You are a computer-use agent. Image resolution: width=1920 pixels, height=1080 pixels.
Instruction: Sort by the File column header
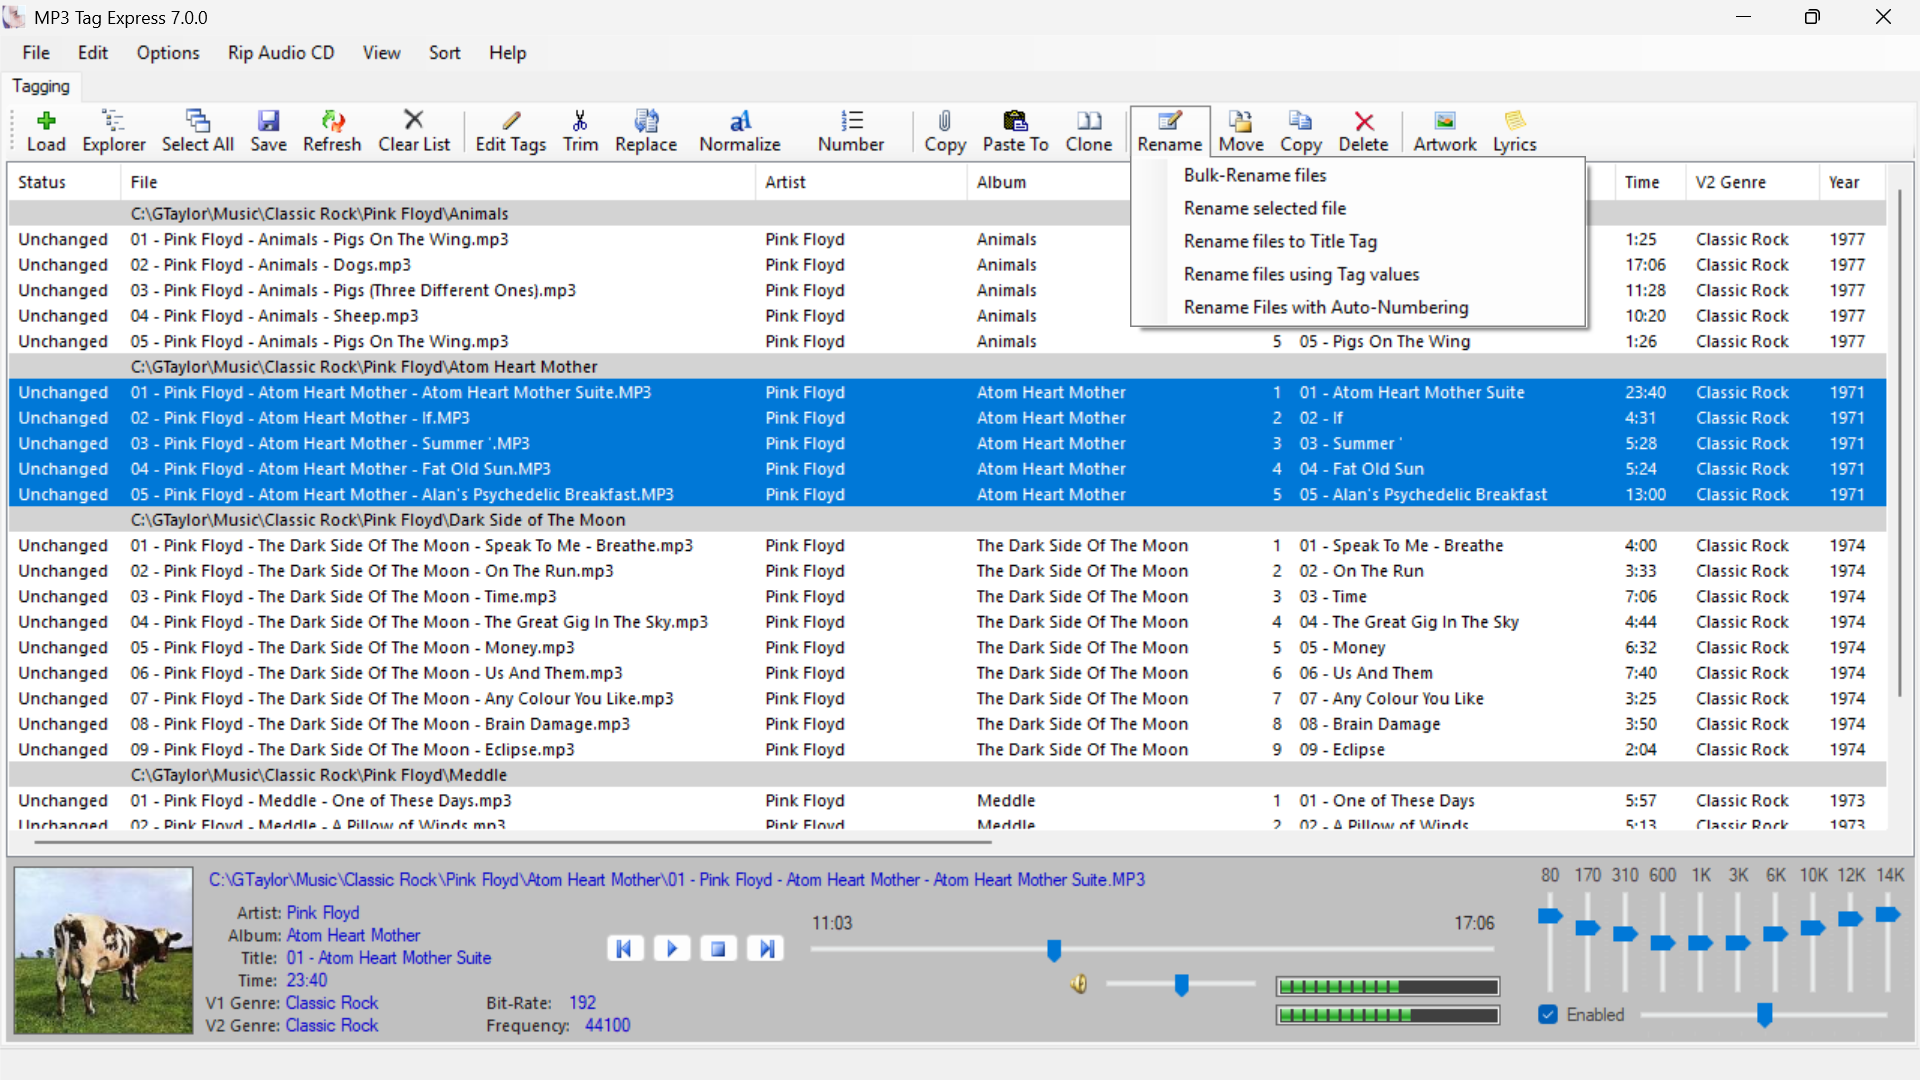(438, 182)
